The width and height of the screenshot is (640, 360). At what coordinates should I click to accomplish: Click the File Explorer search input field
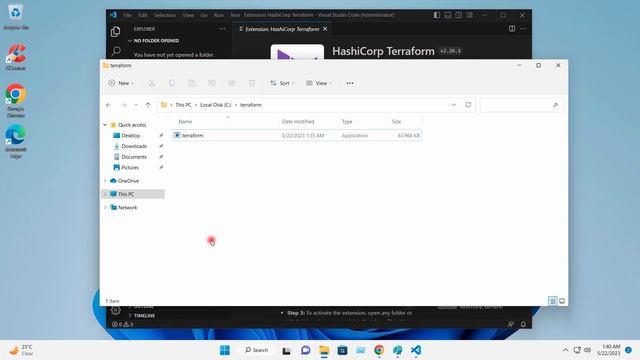pyautogui.click(x=522, y=105)
